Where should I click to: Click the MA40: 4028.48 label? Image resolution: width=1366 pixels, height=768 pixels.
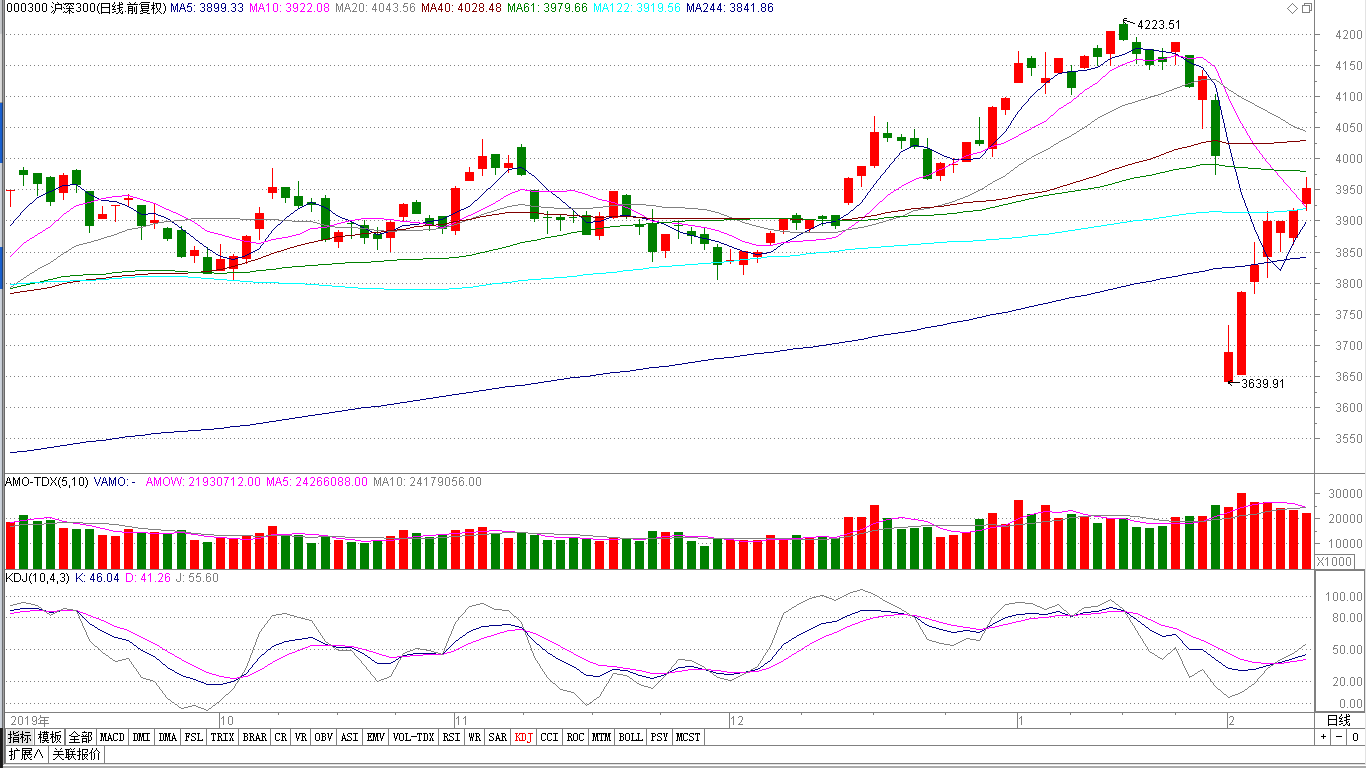(x=461, y=8)
